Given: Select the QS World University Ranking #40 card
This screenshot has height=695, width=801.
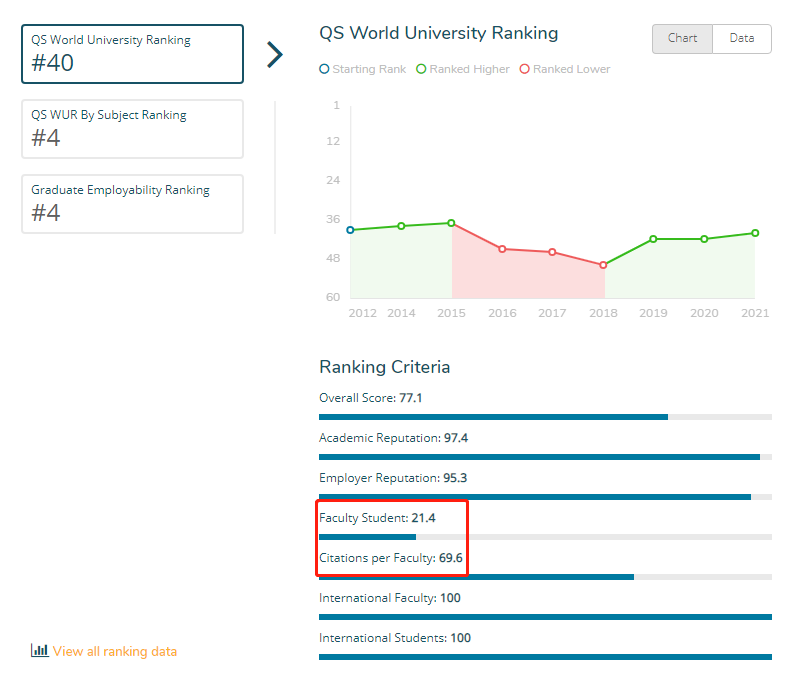Looking at the screenshot, I should pos(132,54).
